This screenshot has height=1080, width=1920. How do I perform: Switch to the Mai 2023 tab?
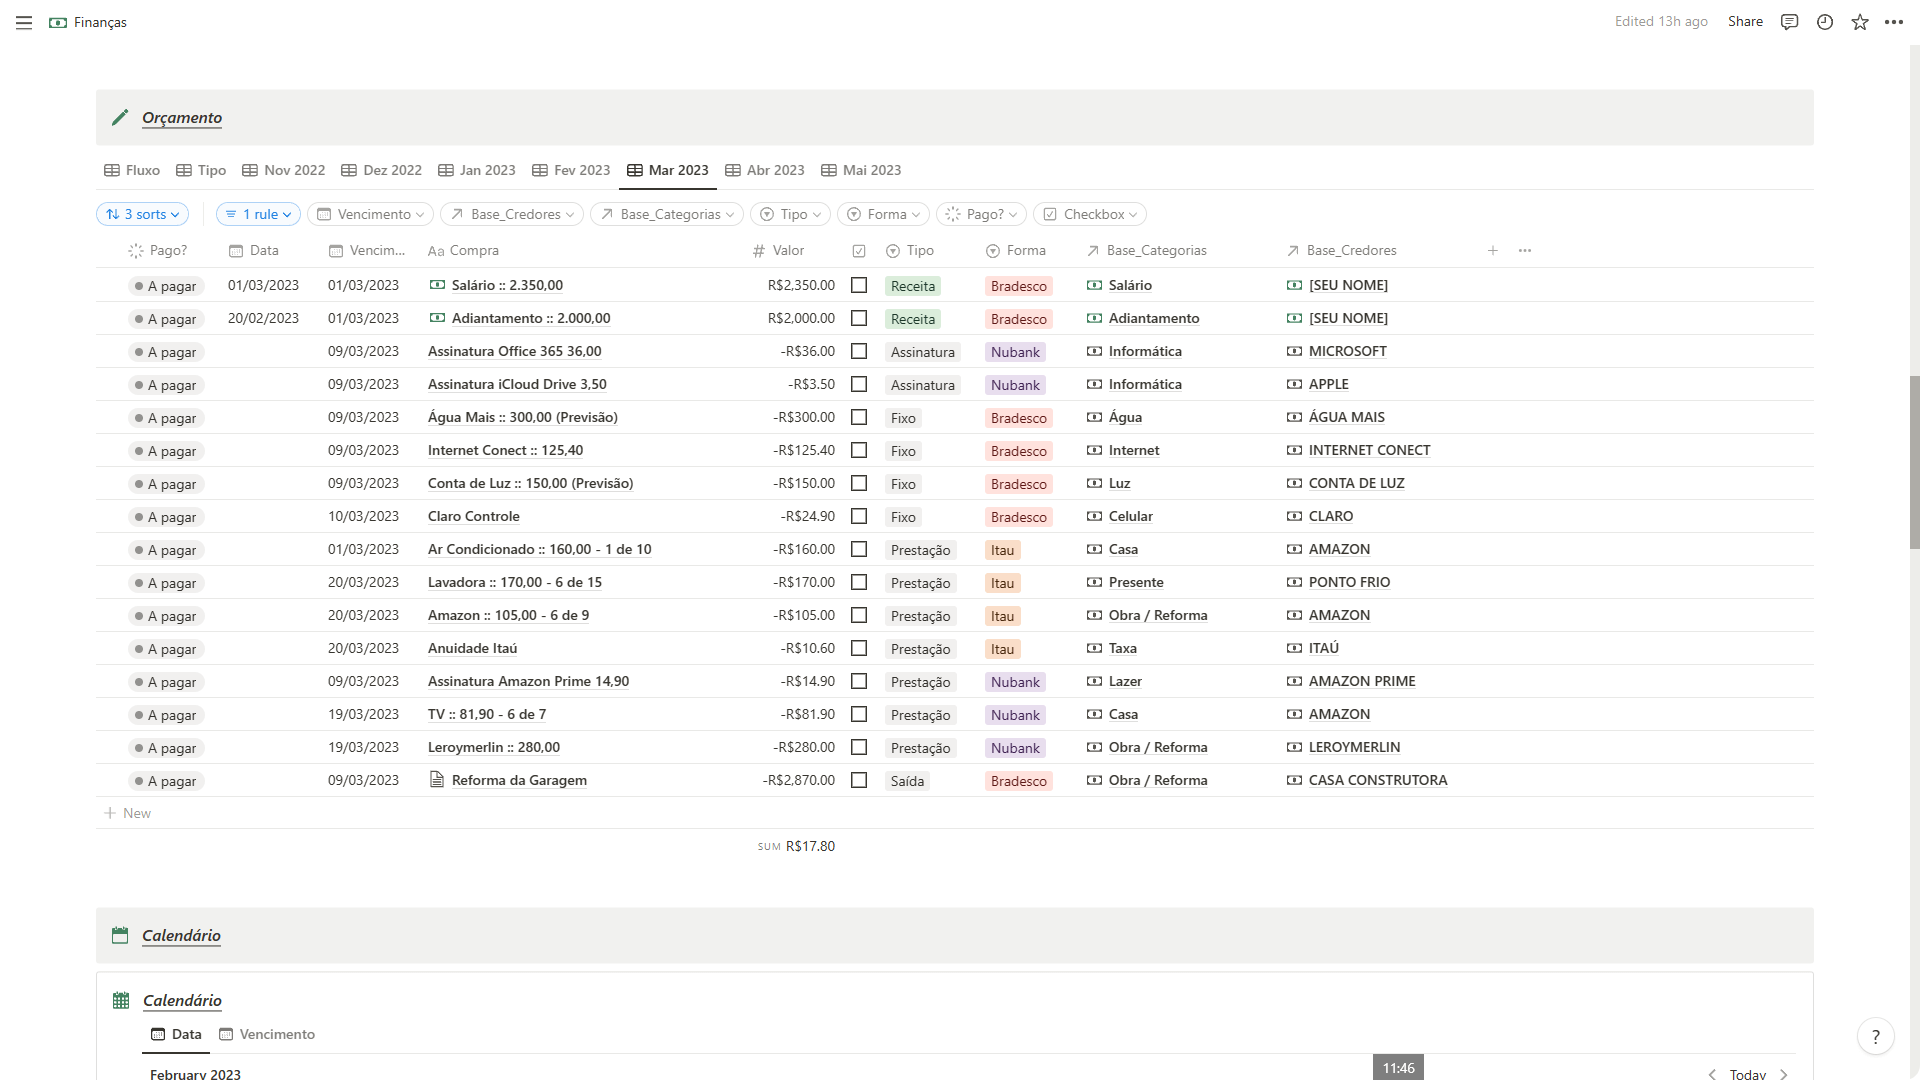click(x=861, y=170)
